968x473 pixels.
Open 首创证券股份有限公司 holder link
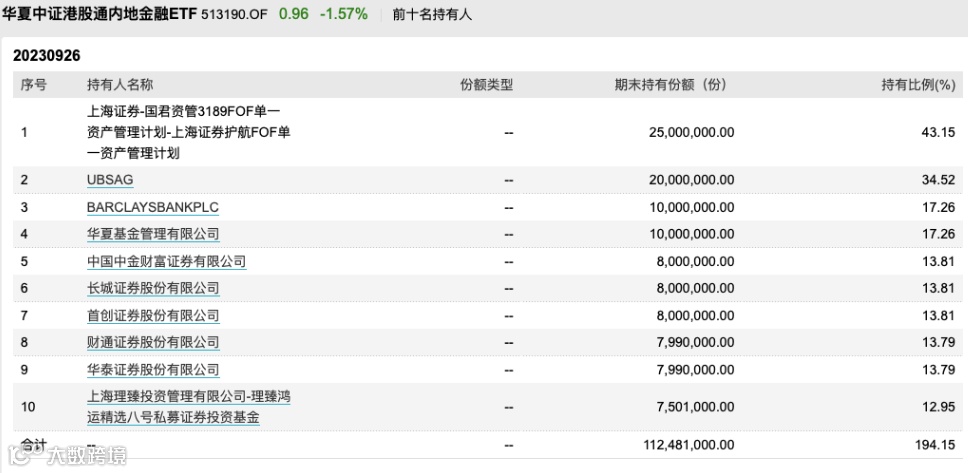coord(153,316)
